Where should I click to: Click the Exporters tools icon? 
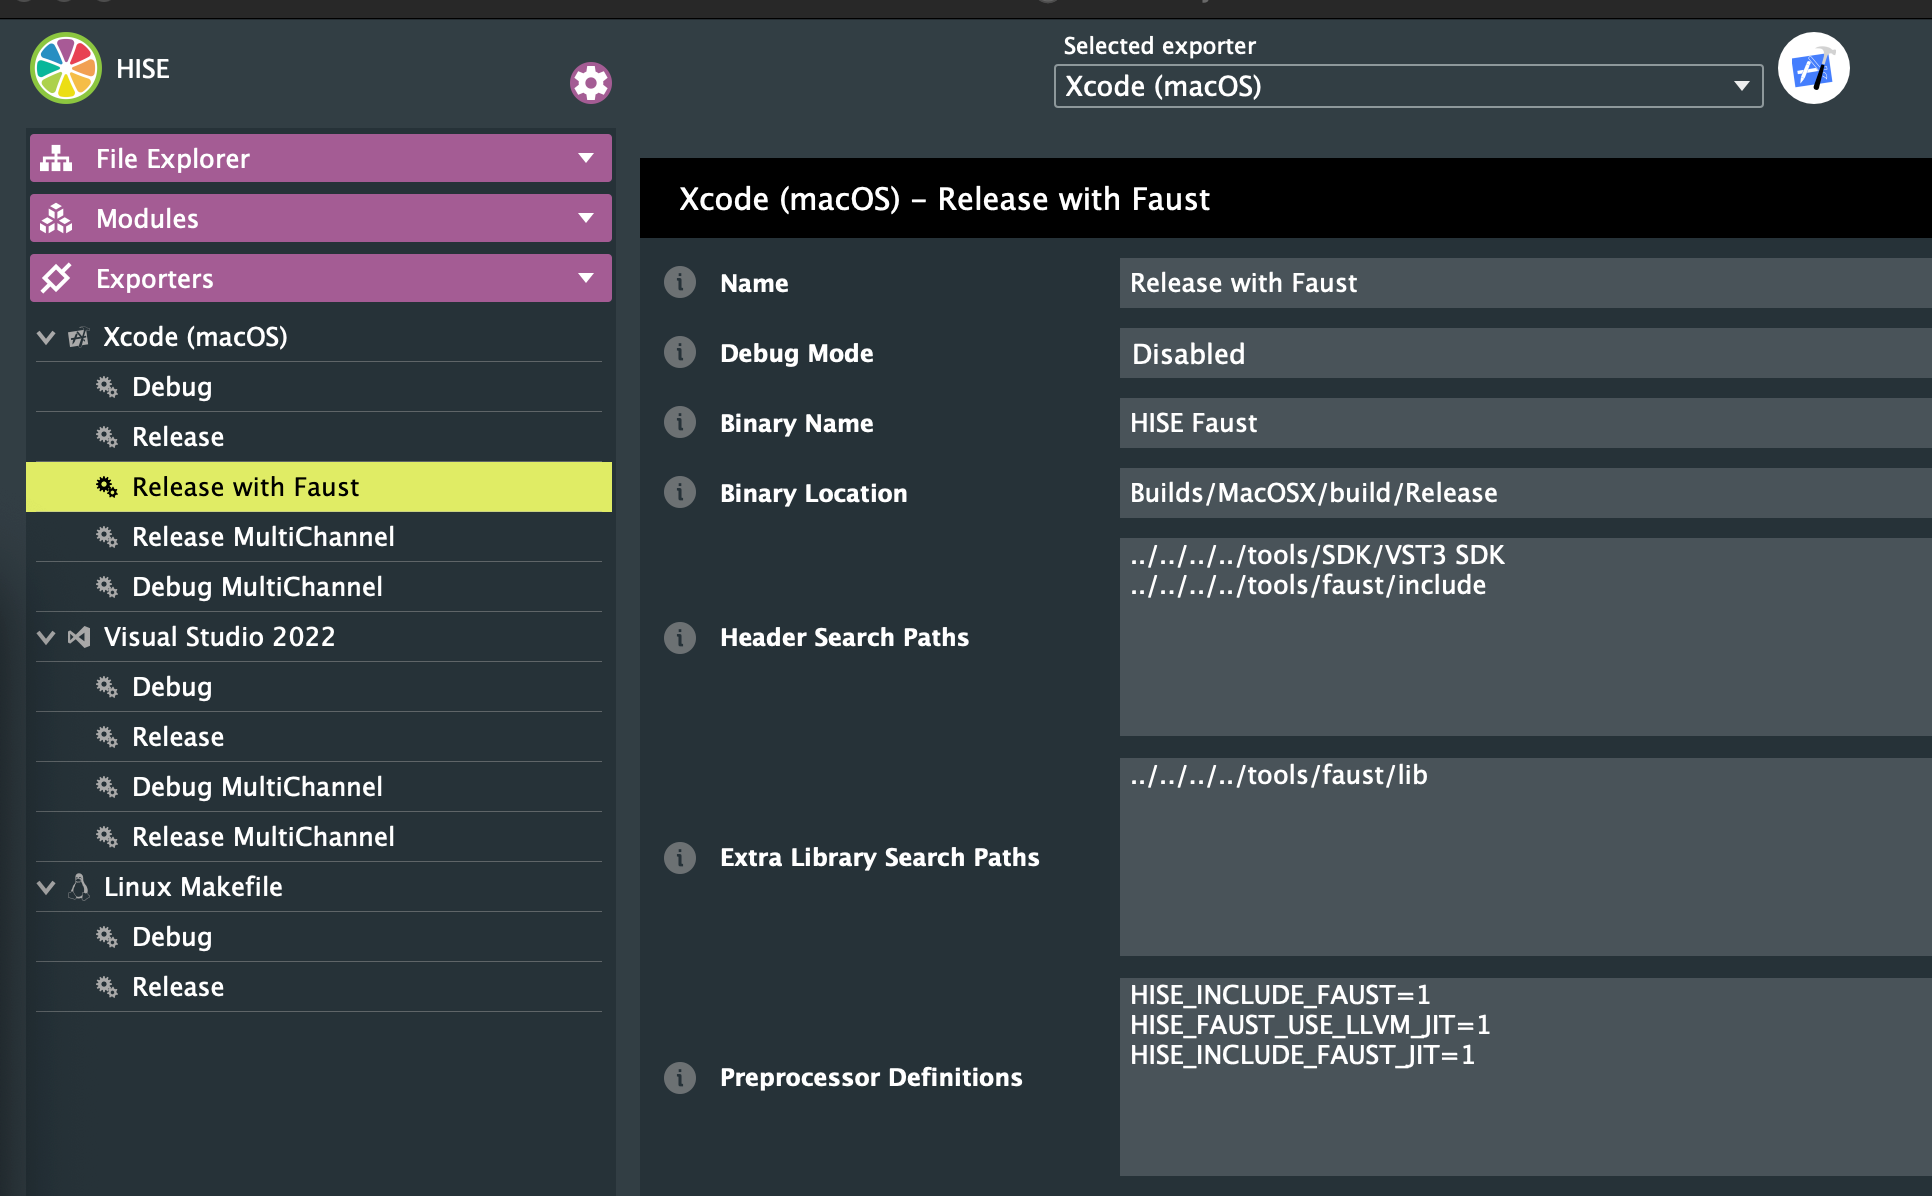pyautogui.click(x=57, y=278)
